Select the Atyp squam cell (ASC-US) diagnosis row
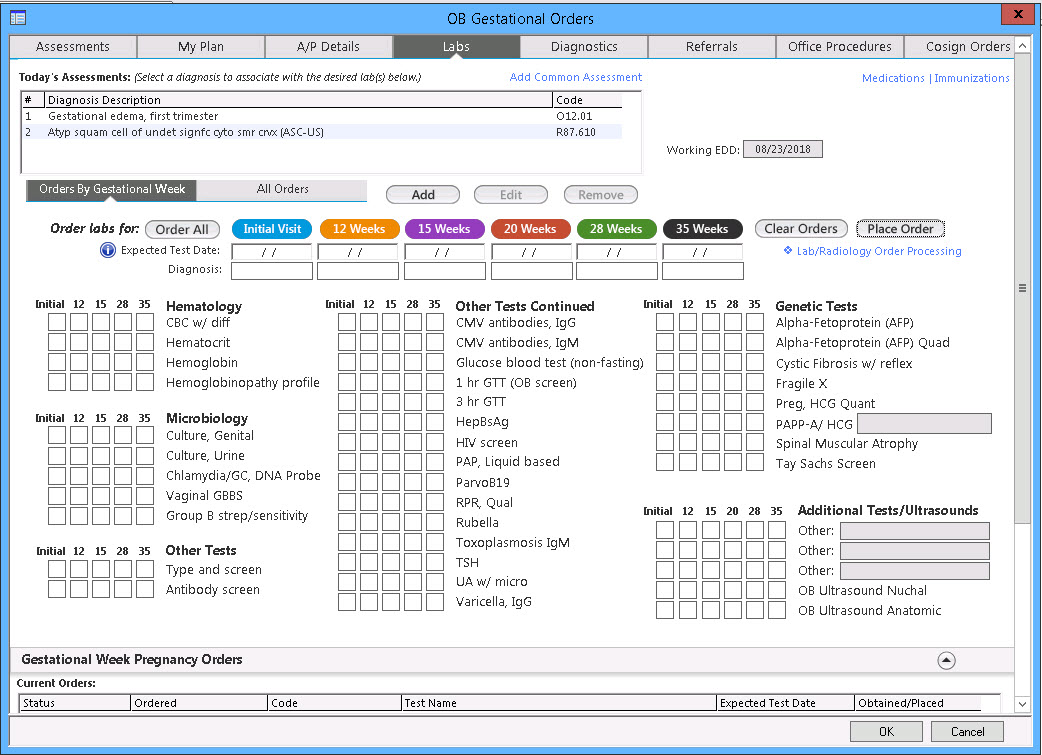 322,132
